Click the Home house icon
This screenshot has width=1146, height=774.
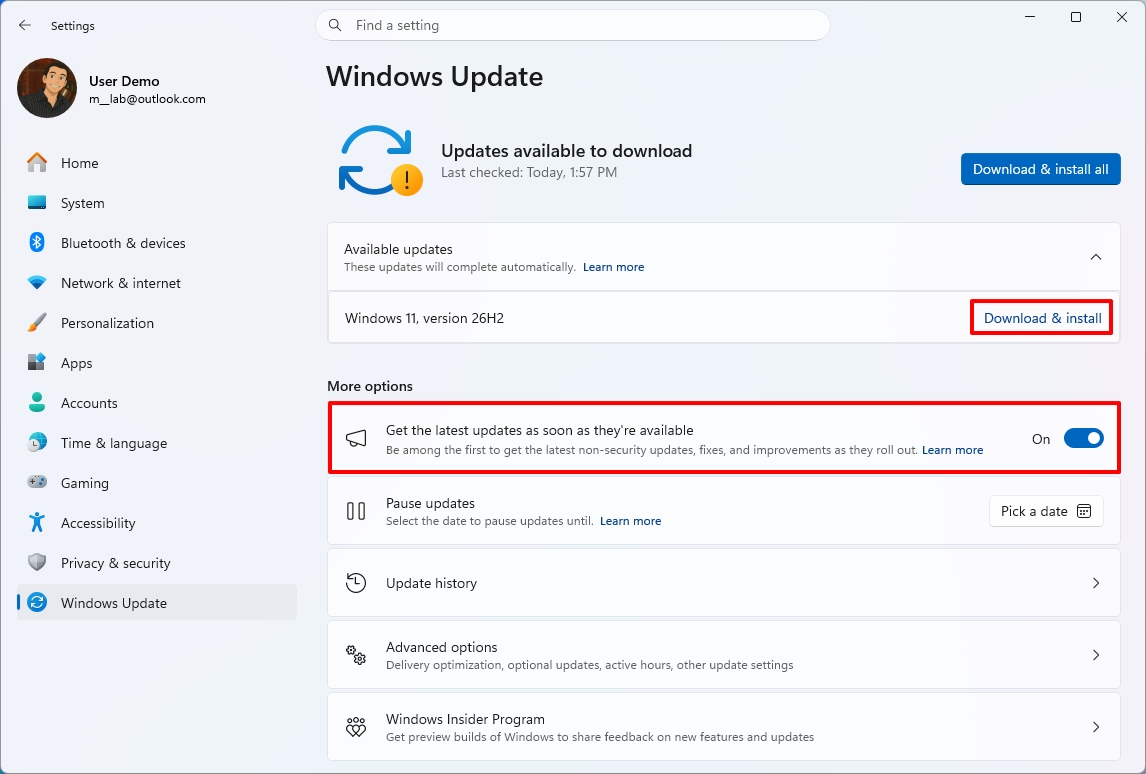pyautogui.click(x=37, y=162)
